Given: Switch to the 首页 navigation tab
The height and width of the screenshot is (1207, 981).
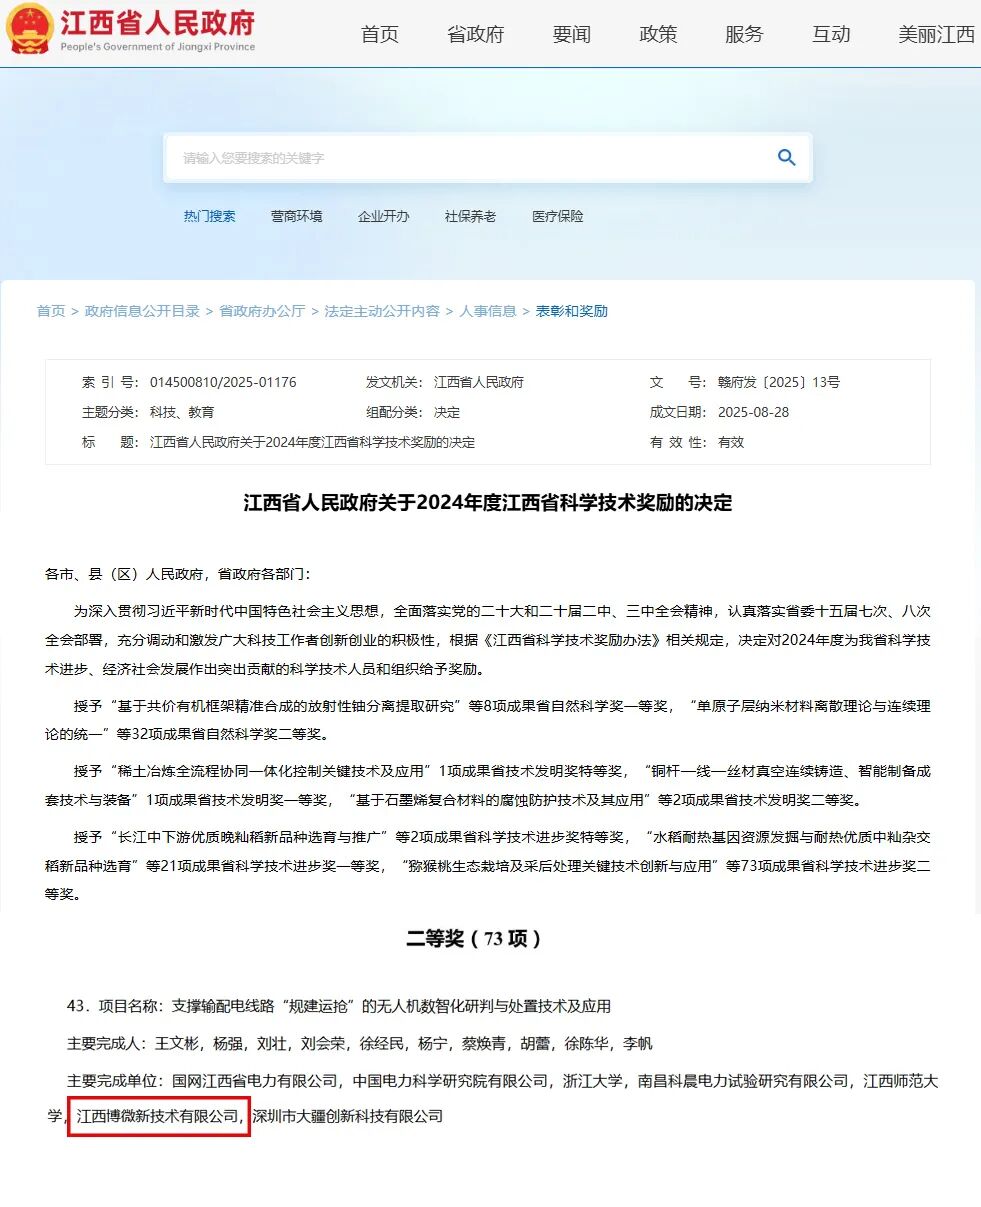Looking at the screenshot, I should click(379, 33).
